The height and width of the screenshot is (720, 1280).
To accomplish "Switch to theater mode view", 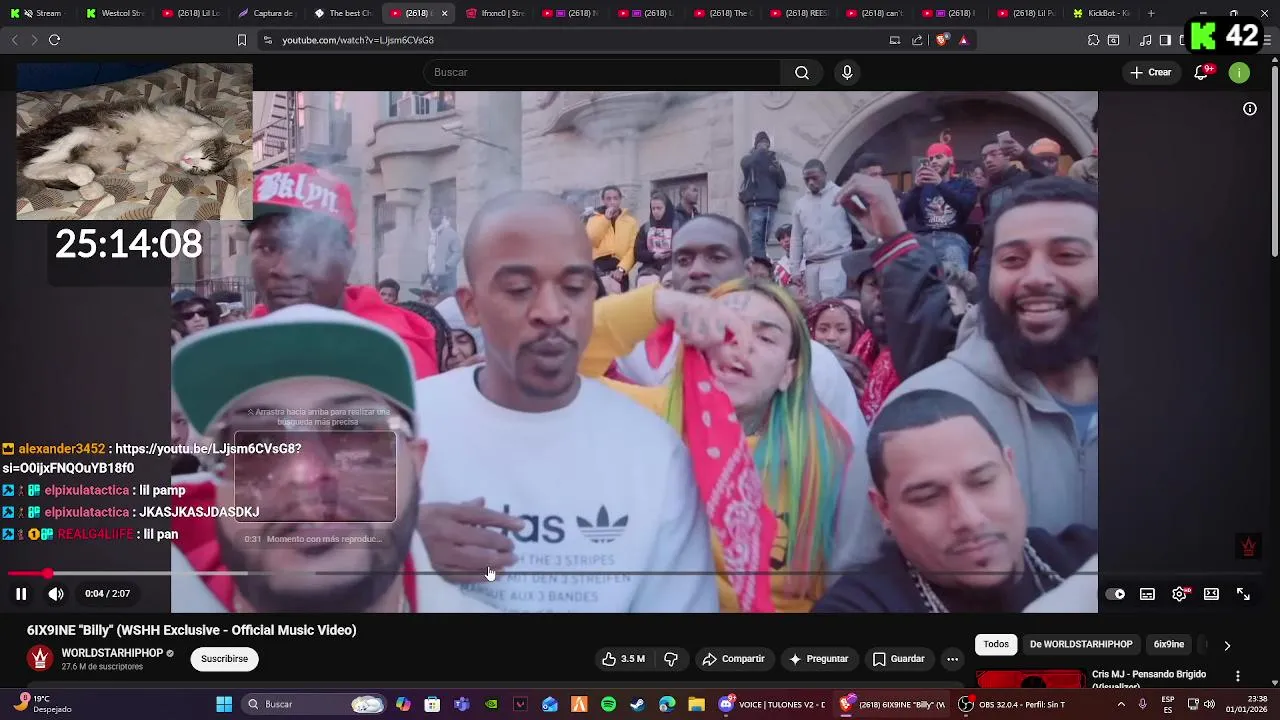I will tap(1211, 594).
